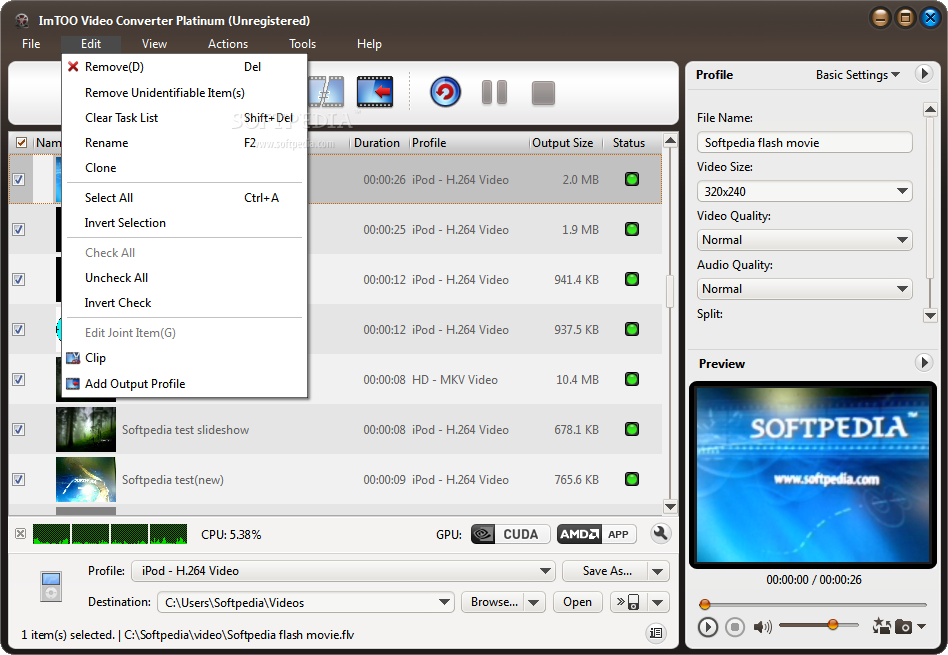Image resolution: width=948 pixels, height=655 pixels.
Task: Sort by the Output Size column header
Action: (562, 143)
